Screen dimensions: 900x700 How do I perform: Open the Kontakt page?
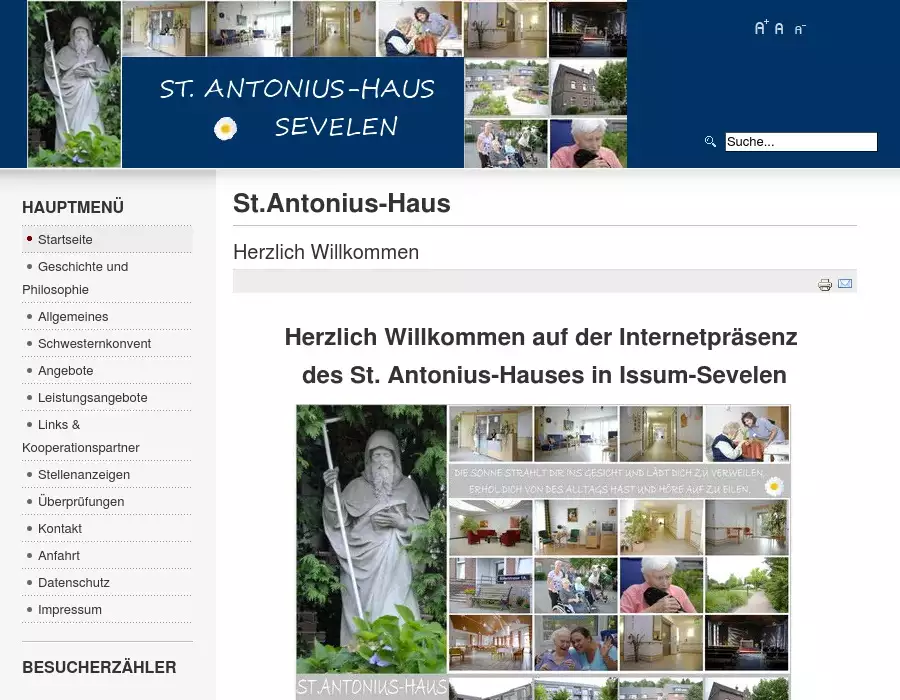tap(60, 529)
